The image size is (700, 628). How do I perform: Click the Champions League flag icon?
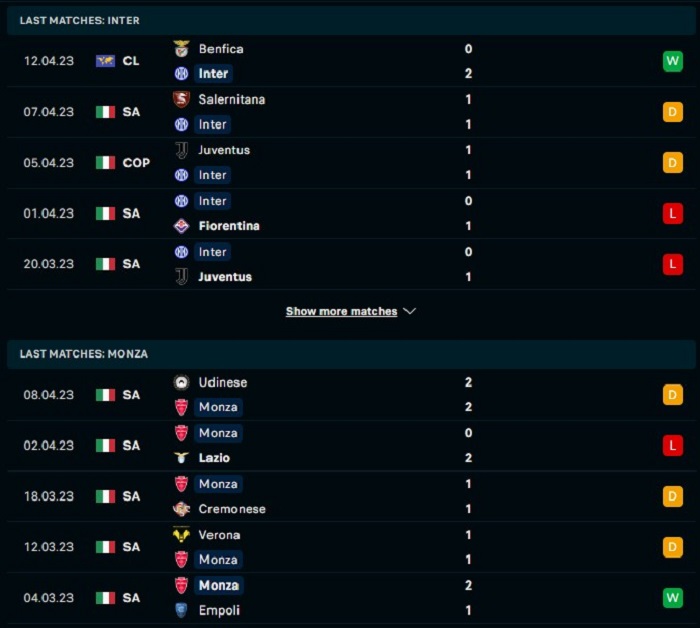click(x=105, y=61)
